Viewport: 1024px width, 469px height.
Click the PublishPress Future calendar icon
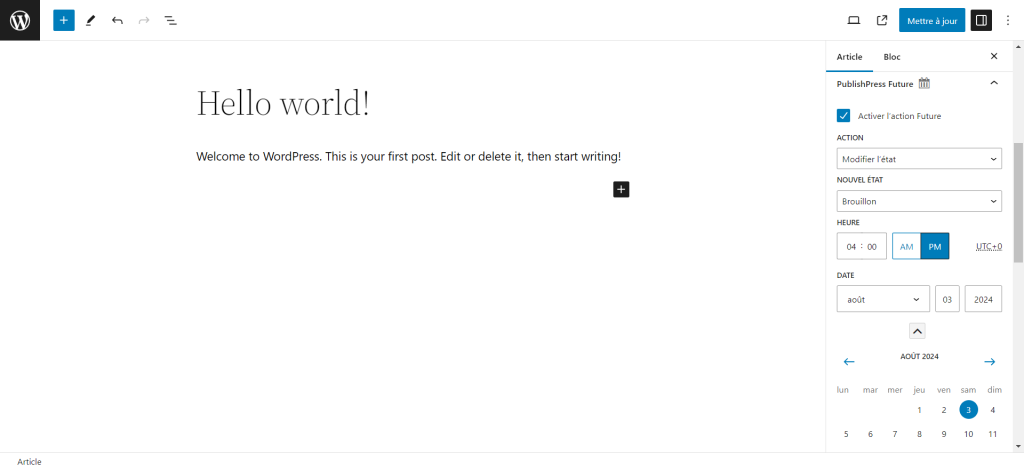click(x=924, y=83)
